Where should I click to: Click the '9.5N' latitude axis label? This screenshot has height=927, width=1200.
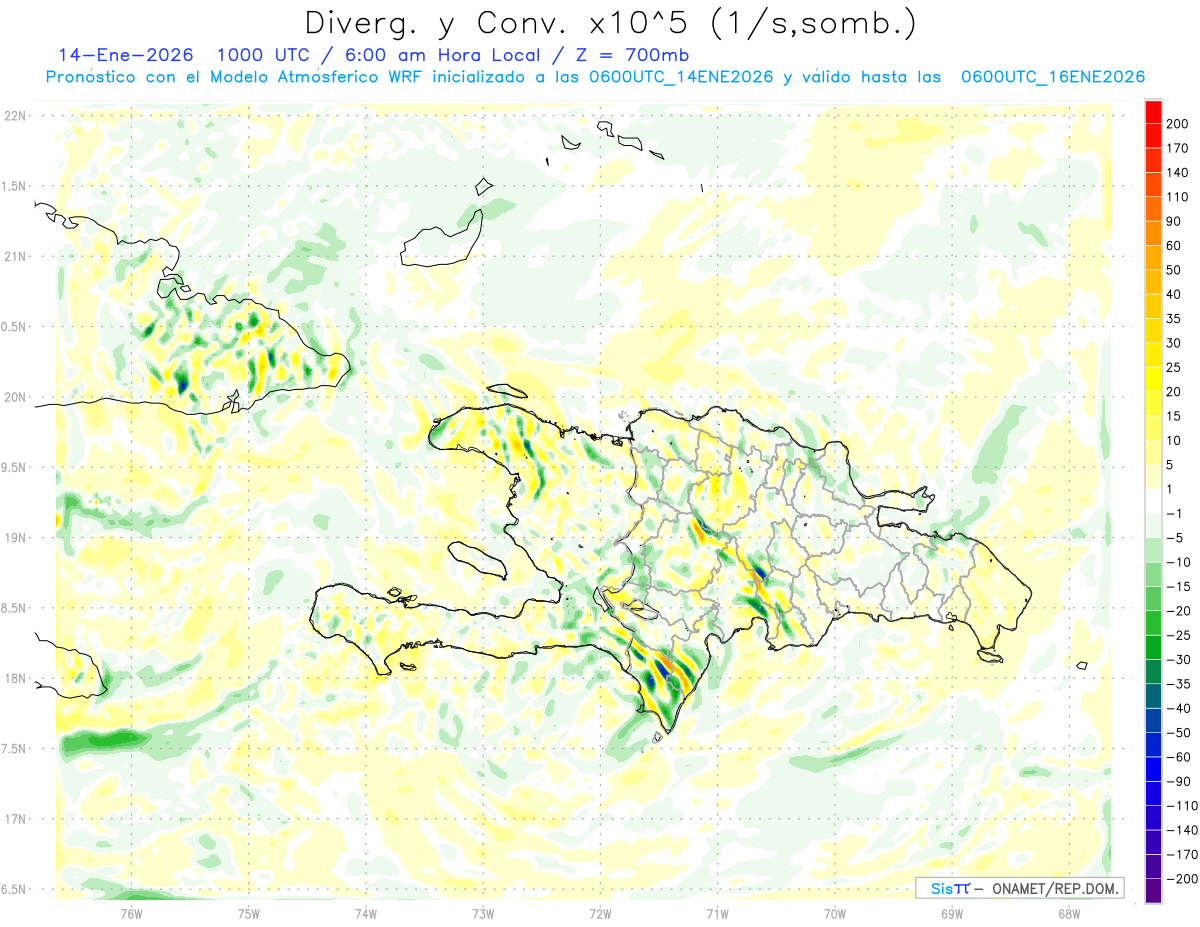coord(14,467)
